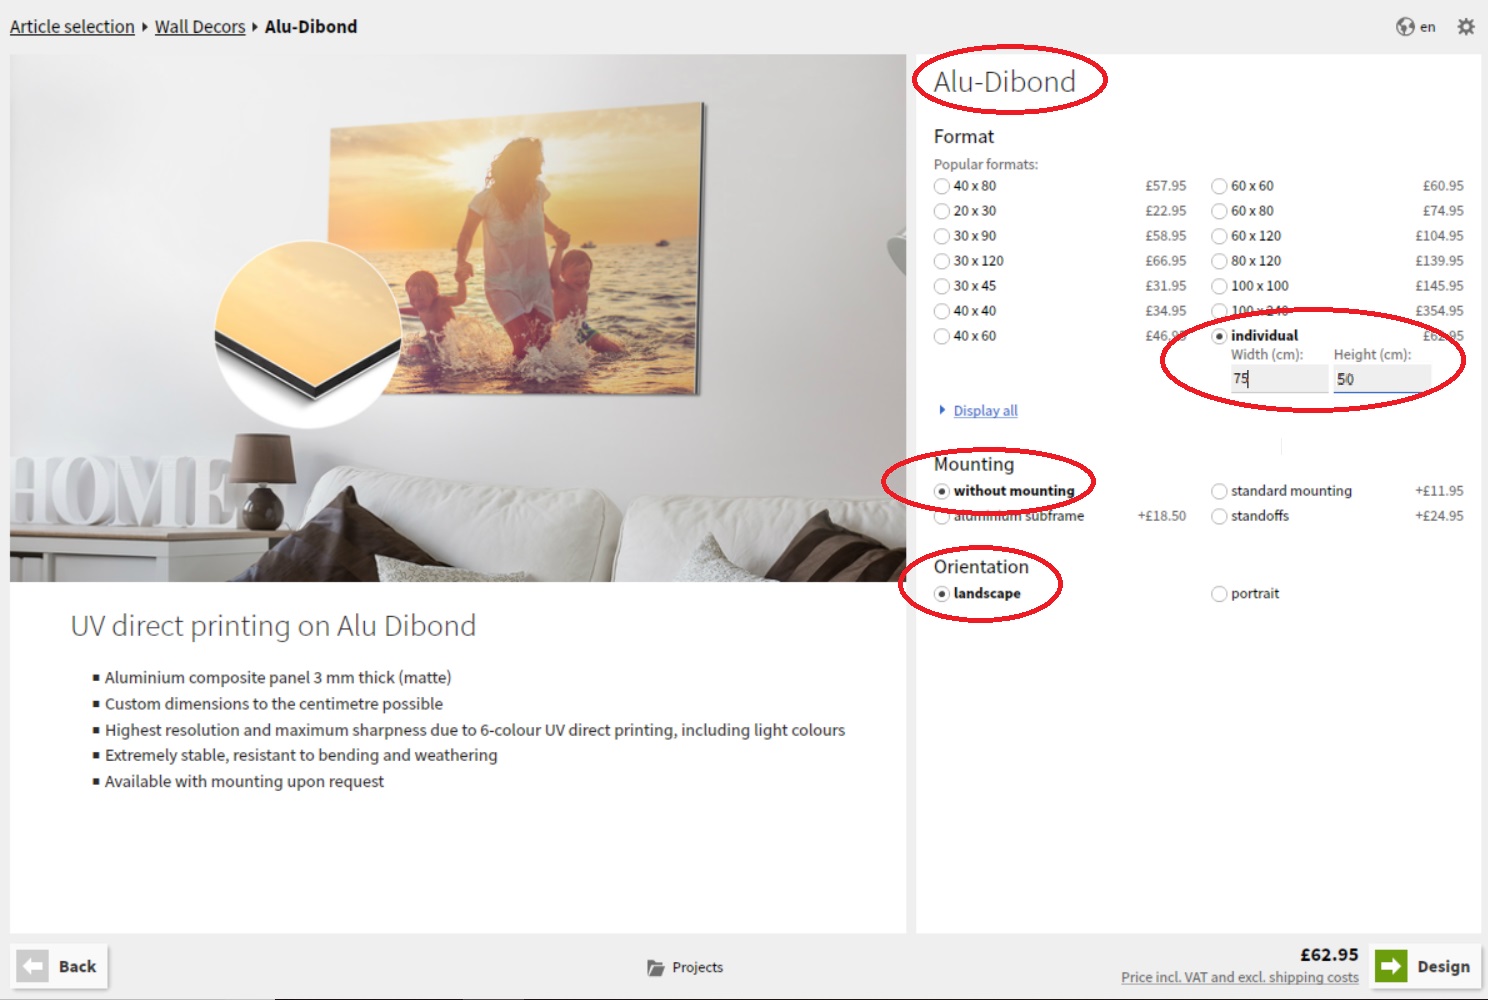Screen dimensions: 1488x1000
Task: Click the Alu-Dibond product preview image
Action: pyautogui.click(x=458, y=318)
